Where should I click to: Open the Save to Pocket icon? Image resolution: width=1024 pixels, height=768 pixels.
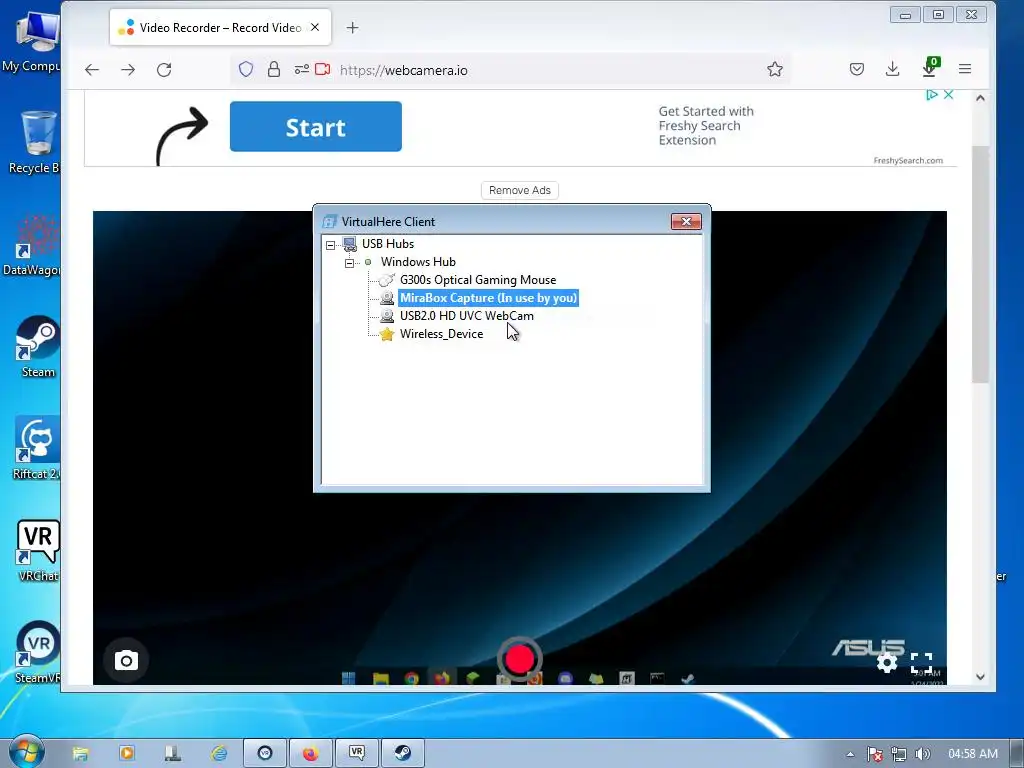pyautogui.click(x=857, y=69)
